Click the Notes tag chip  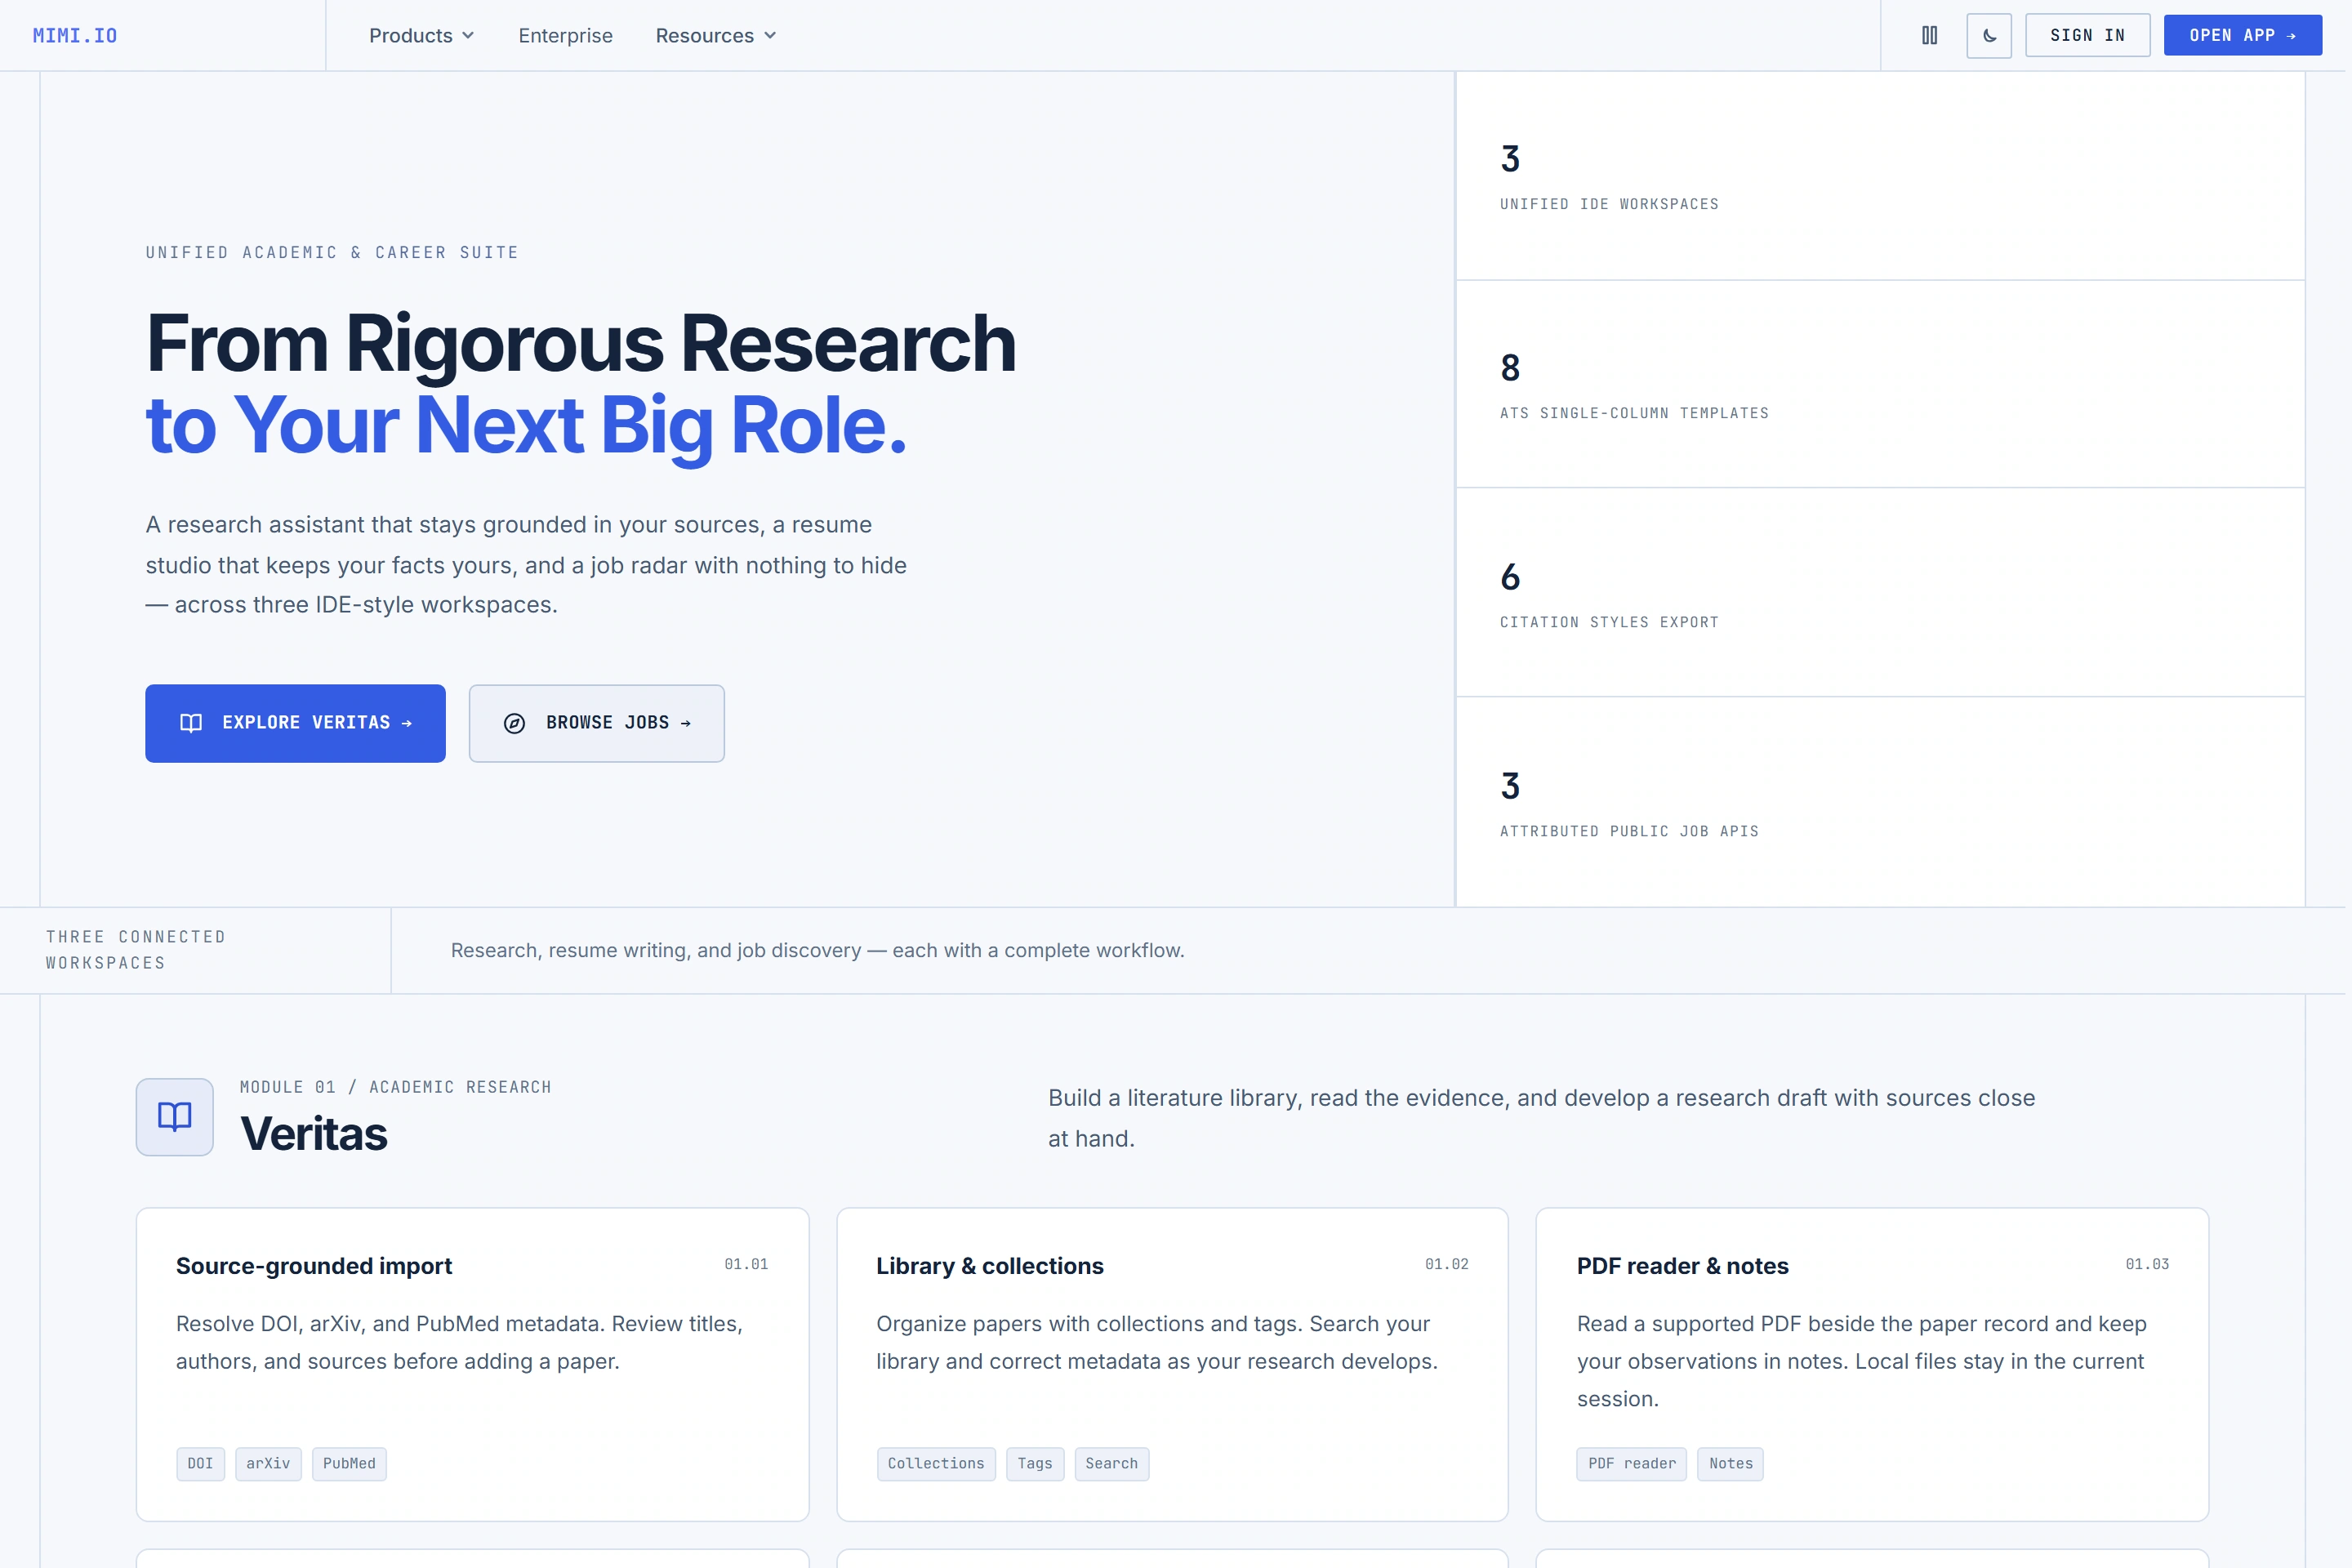tap(1731, 1464)
